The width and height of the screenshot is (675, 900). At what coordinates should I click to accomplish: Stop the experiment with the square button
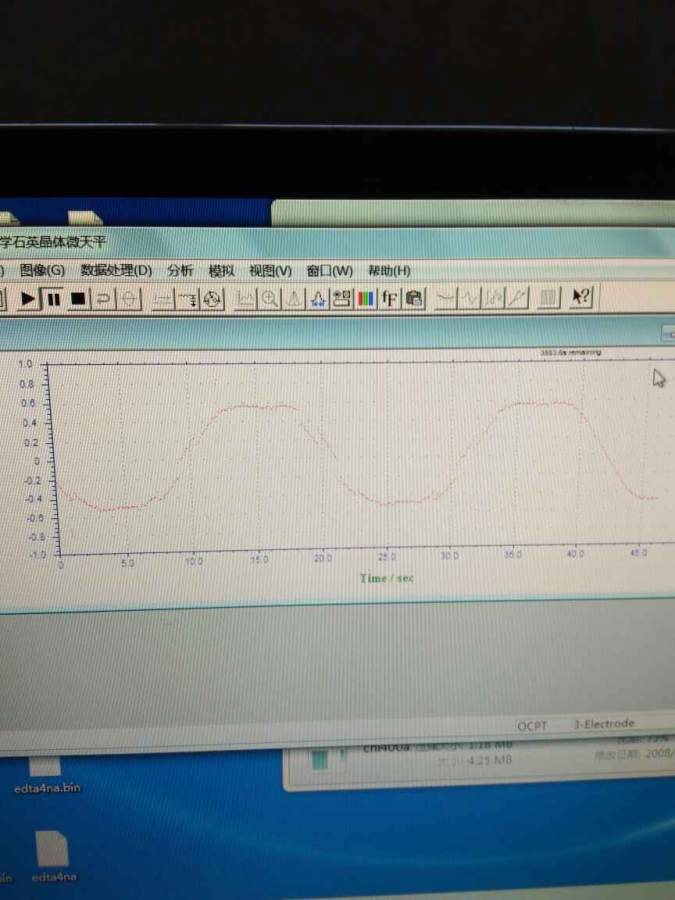(x=78, y=298)
